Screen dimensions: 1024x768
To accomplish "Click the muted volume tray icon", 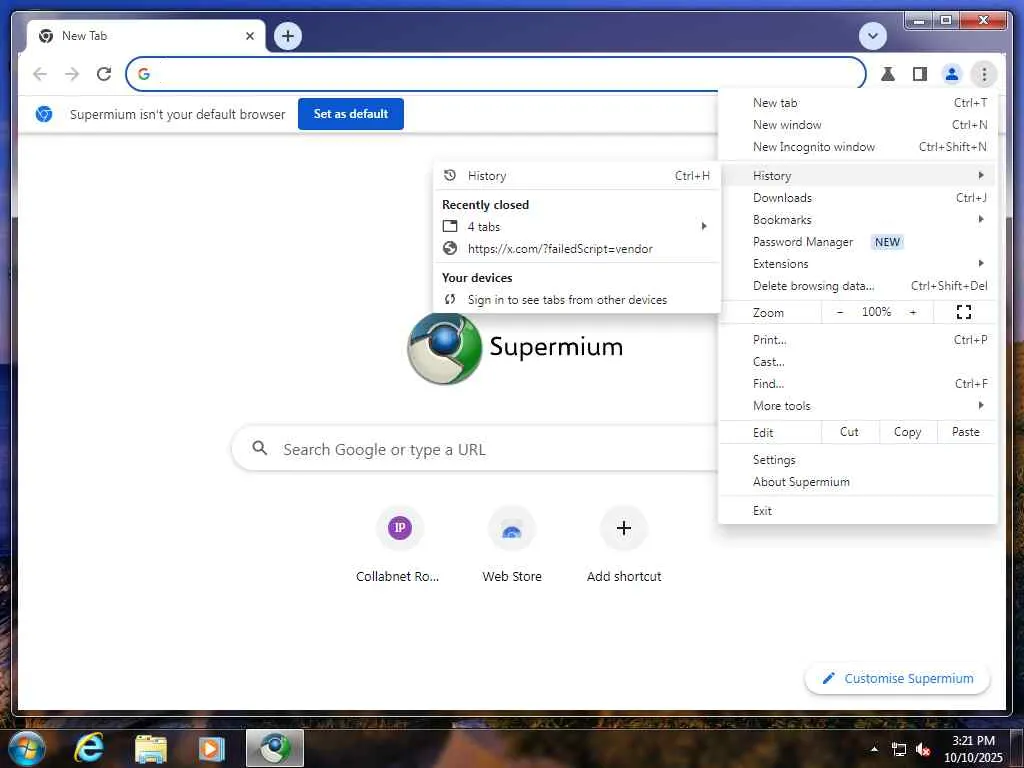I will [x=923, y=750].
